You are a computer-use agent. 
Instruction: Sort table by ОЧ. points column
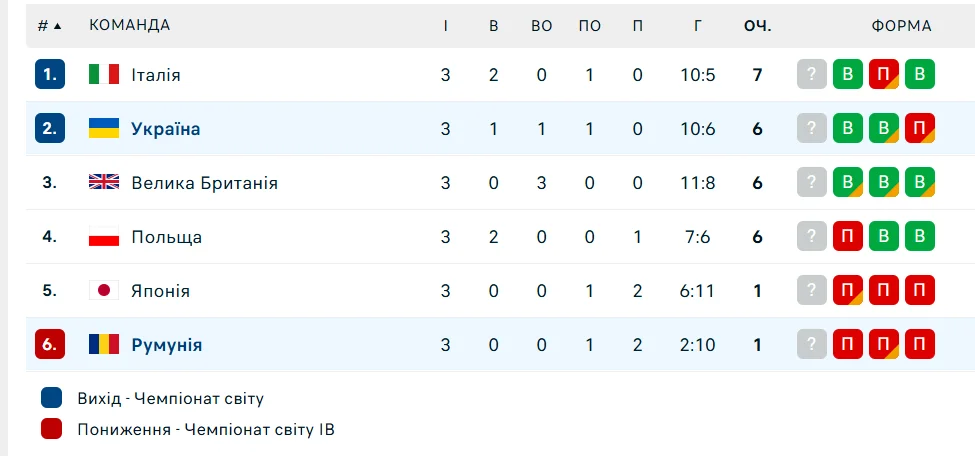tap(757, 26)
